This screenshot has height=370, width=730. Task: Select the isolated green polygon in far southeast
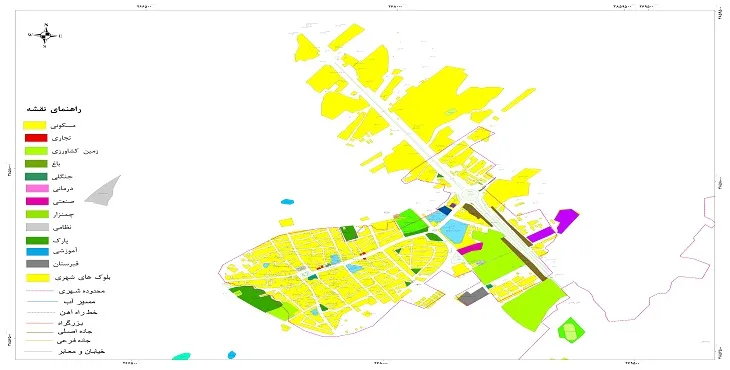(571, 330)
